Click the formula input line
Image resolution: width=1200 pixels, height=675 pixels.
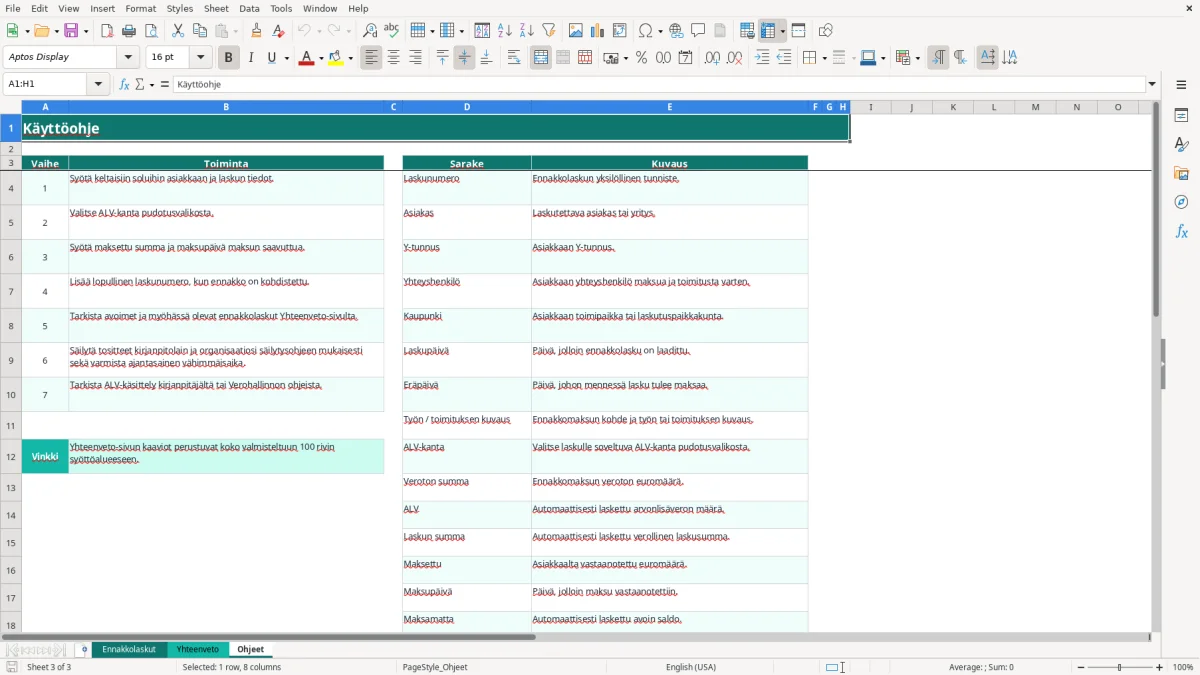659,84
